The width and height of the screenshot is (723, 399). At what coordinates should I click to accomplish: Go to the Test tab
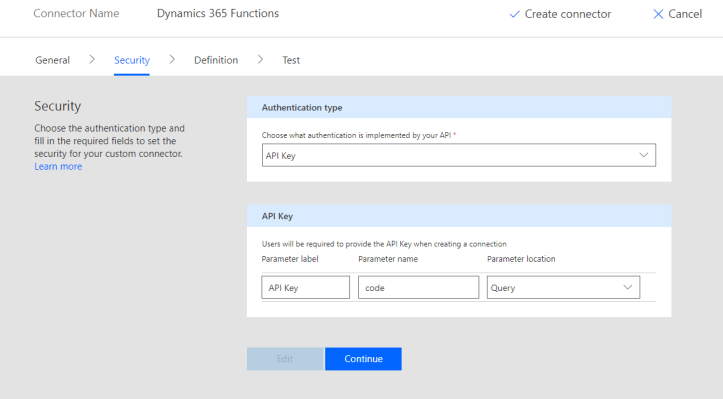[291, 60]
